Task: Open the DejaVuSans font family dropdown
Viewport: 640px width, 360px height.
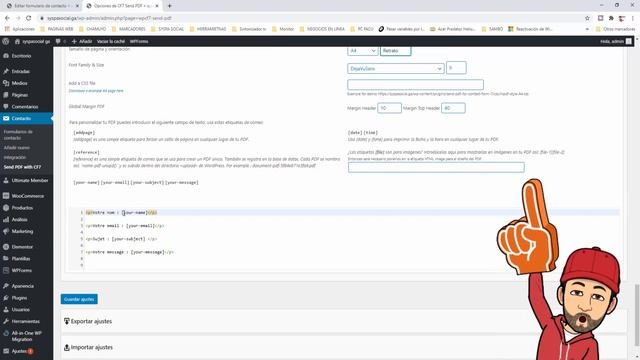Action: tap(396, 69)
